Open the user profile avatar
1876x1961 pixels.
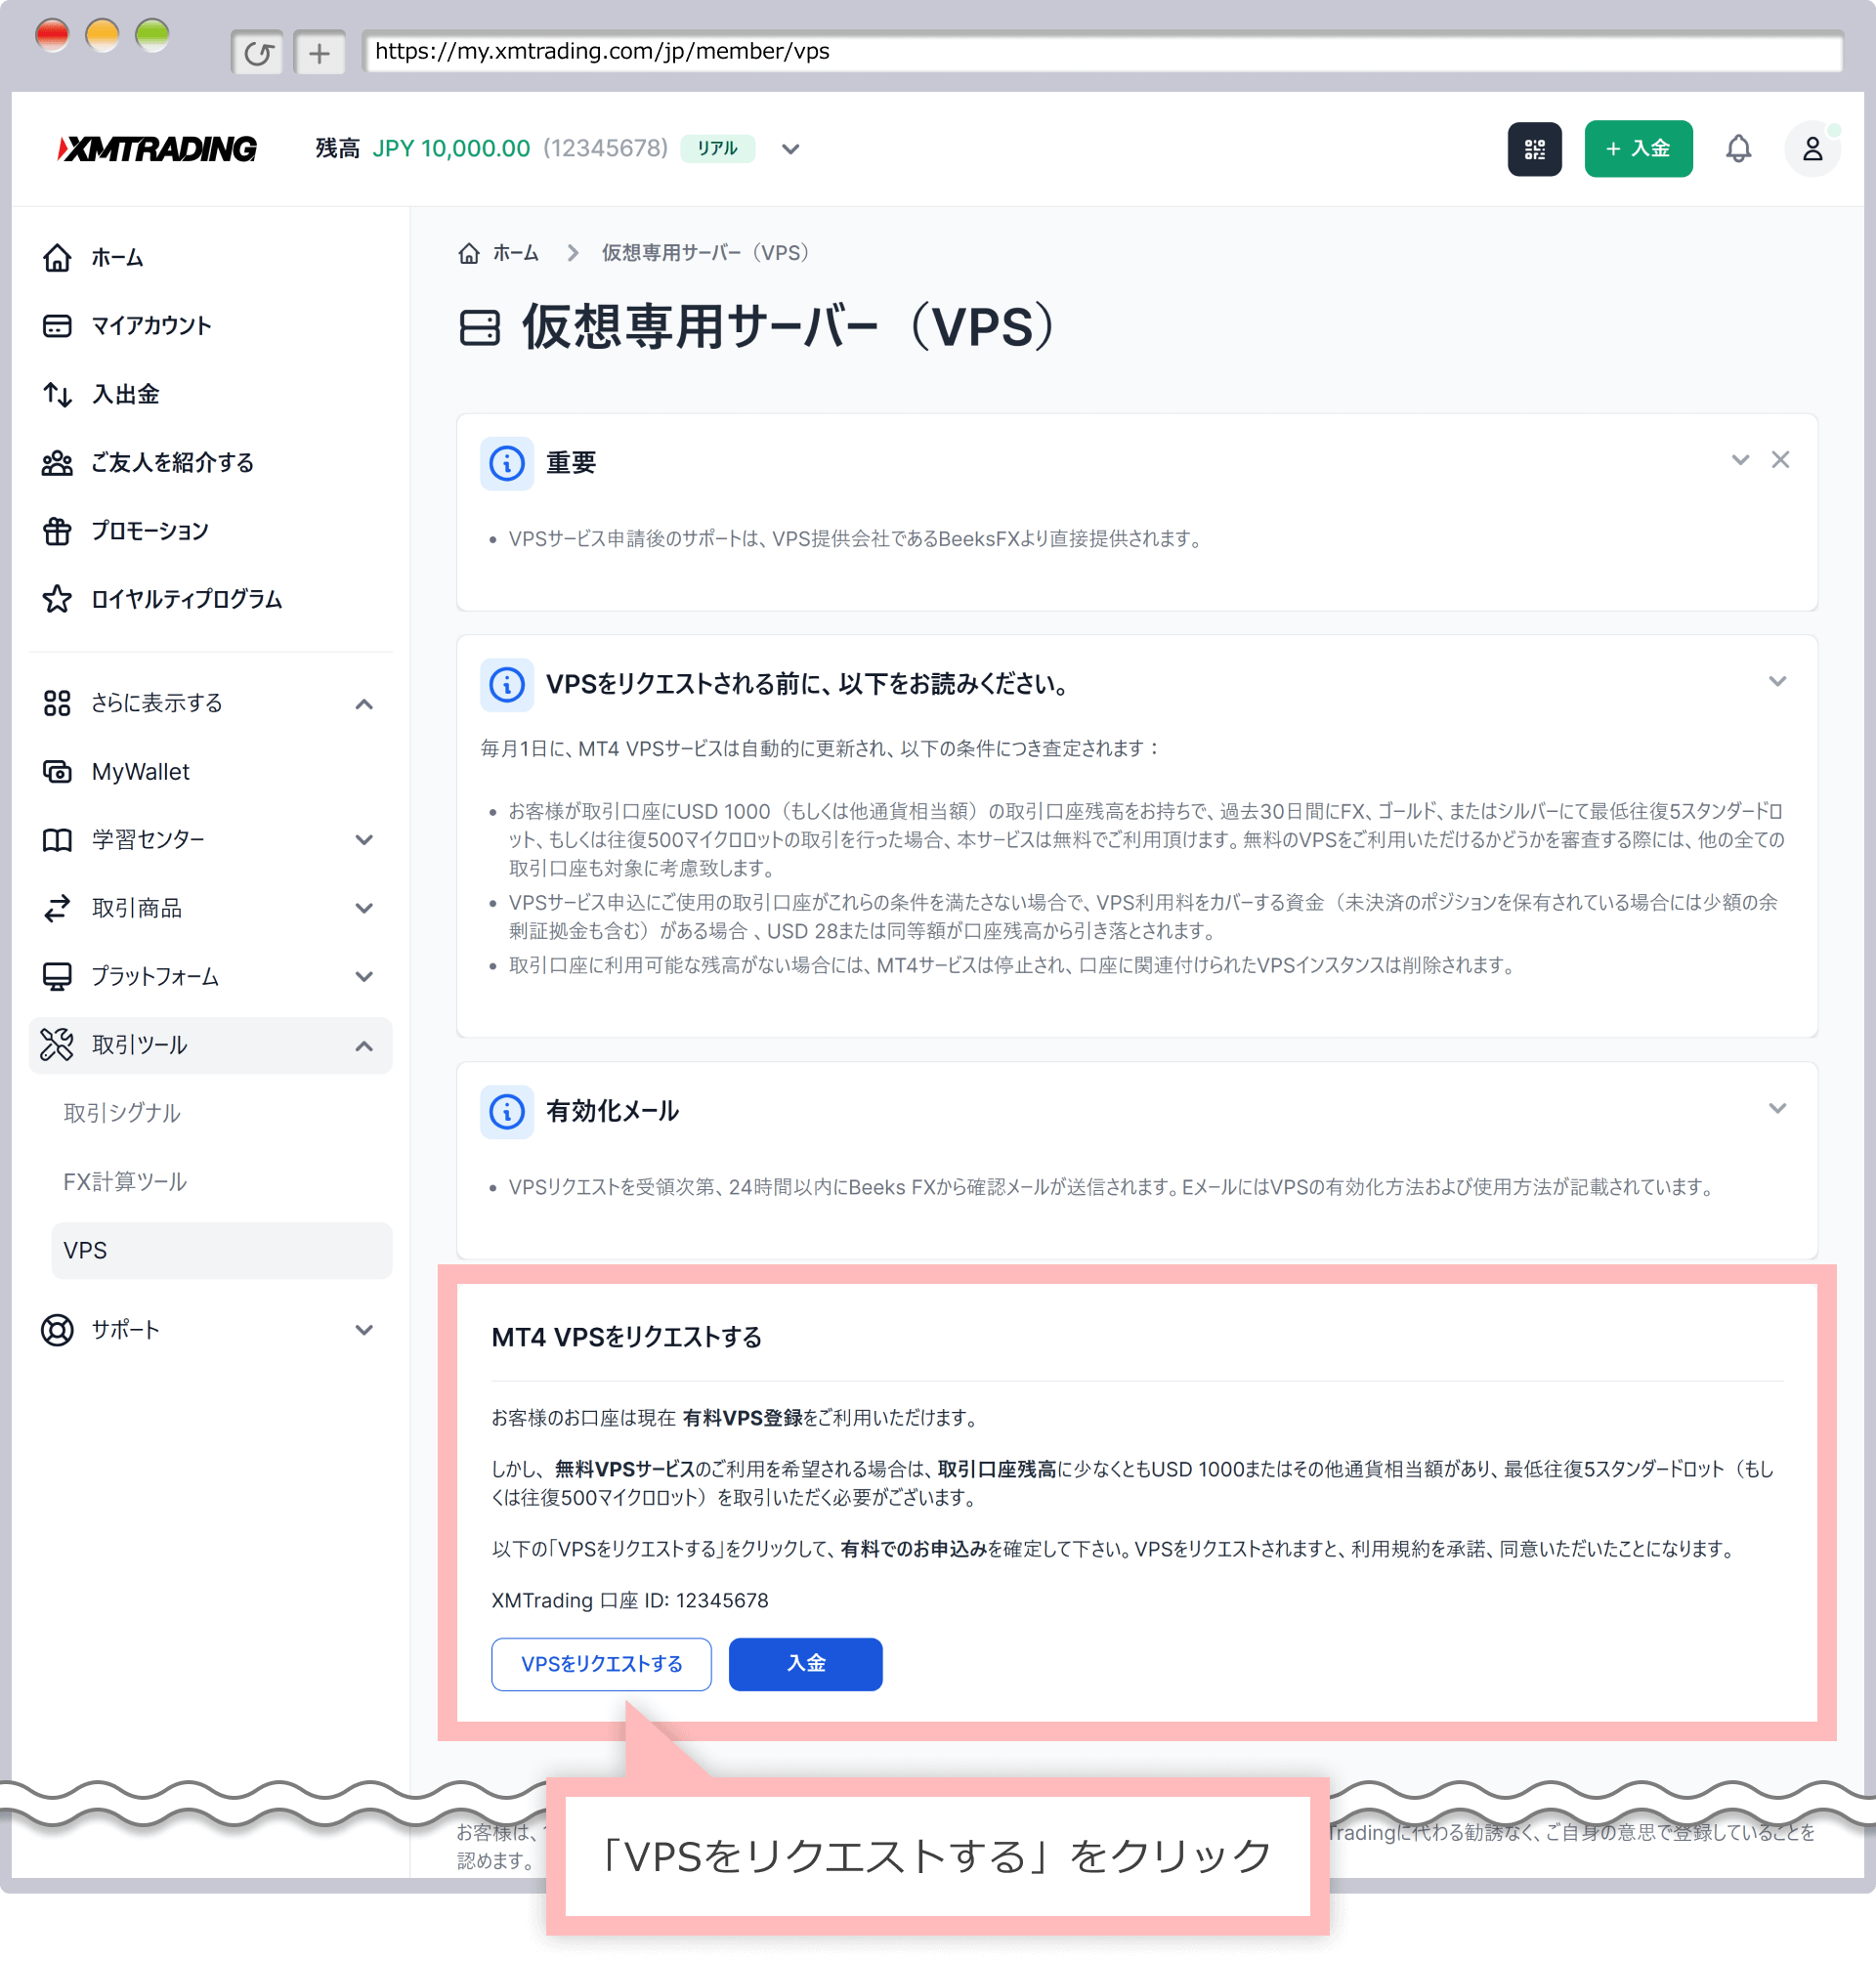[x=1812, y=149]
